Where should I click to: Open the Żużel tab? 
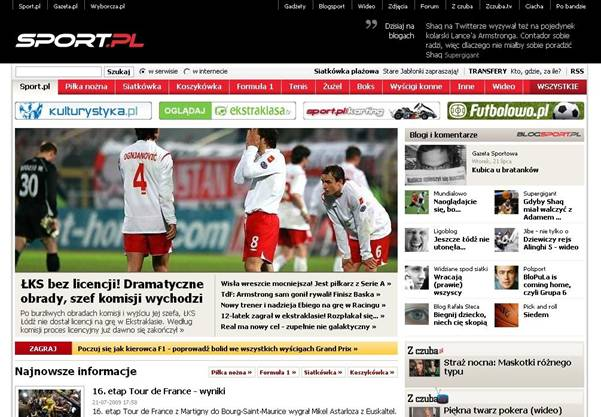point(332,87)
